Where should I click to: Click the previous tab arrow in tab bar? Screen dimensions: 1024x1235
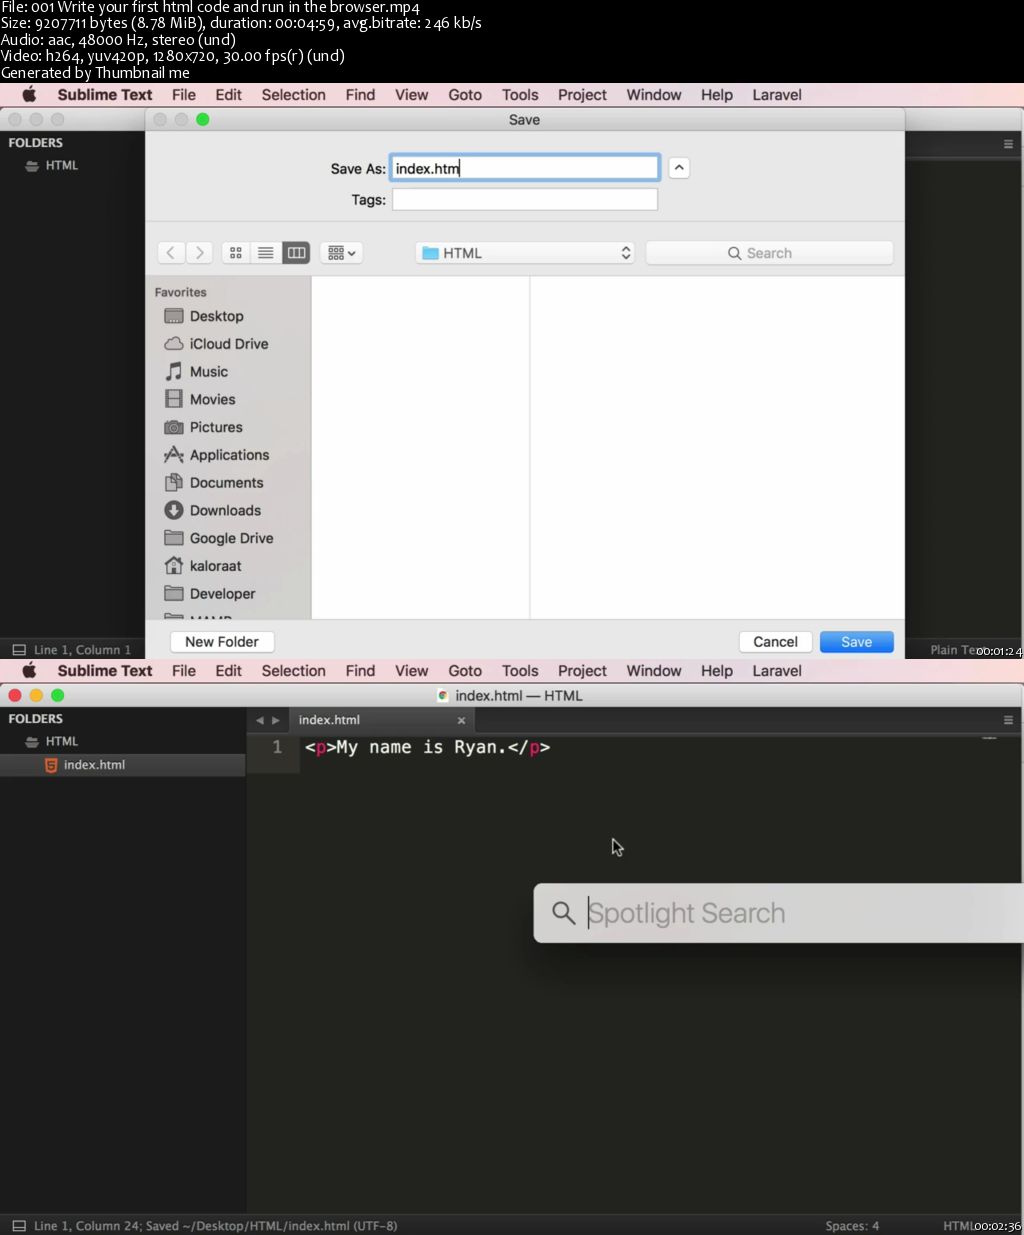(259, 720)
